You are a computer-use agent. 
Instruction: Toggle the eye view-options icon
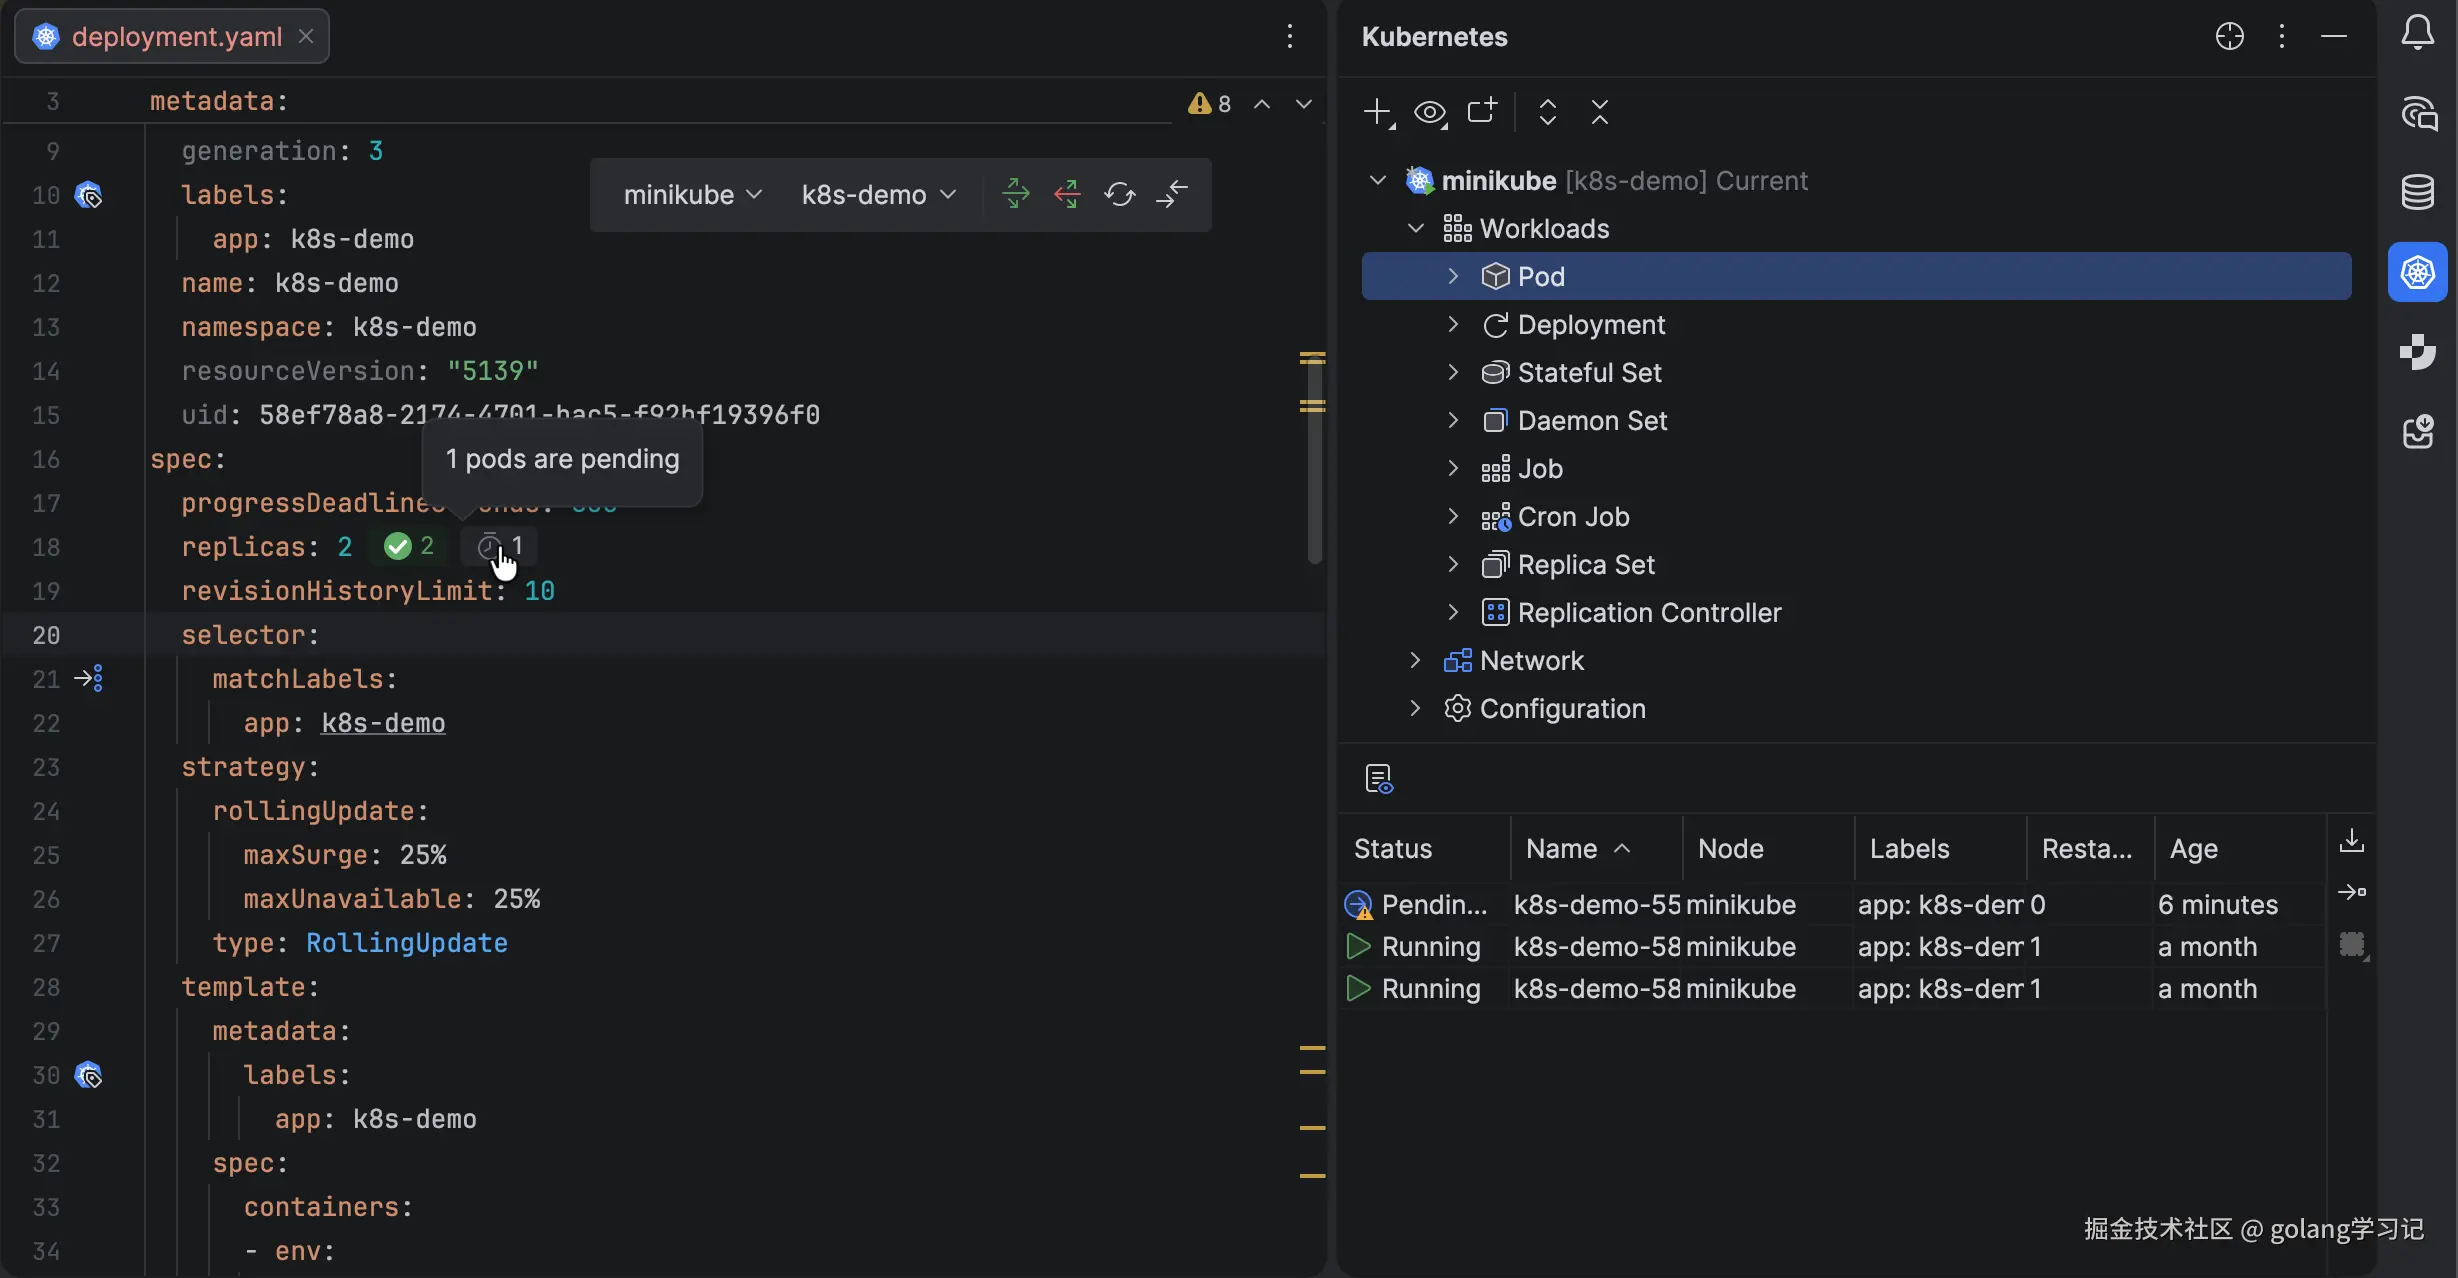[x=1430, y=112]
